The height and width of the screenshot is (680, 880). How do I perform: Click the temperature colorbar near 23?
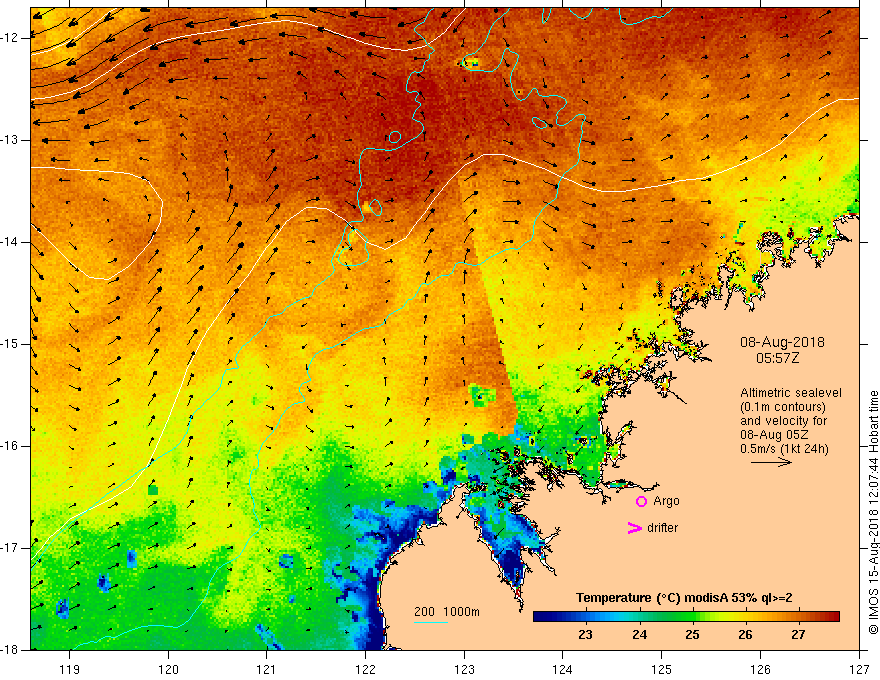[585, 617]
